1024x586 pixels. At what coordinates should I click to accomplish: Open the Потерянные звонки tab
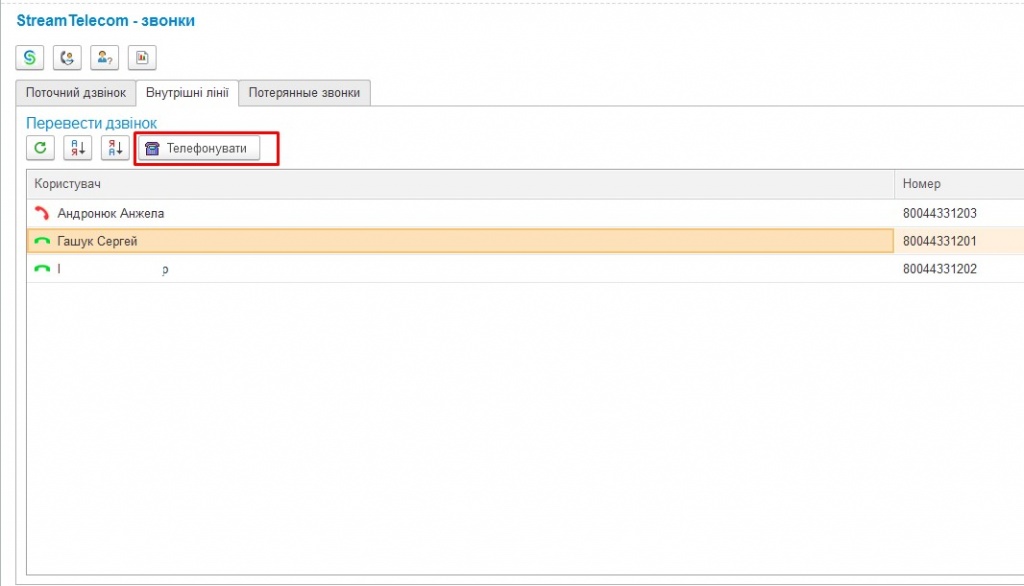[x=304, y=93]
